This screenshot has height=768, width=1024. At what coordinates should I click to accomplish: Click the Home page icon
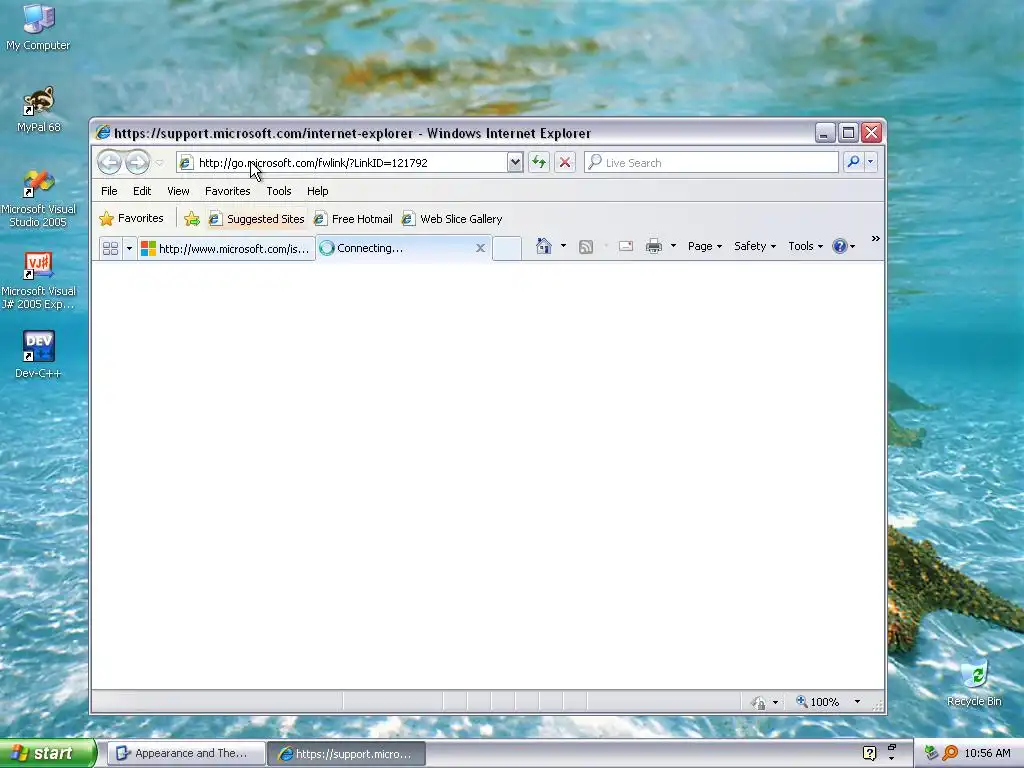(543, 246)
